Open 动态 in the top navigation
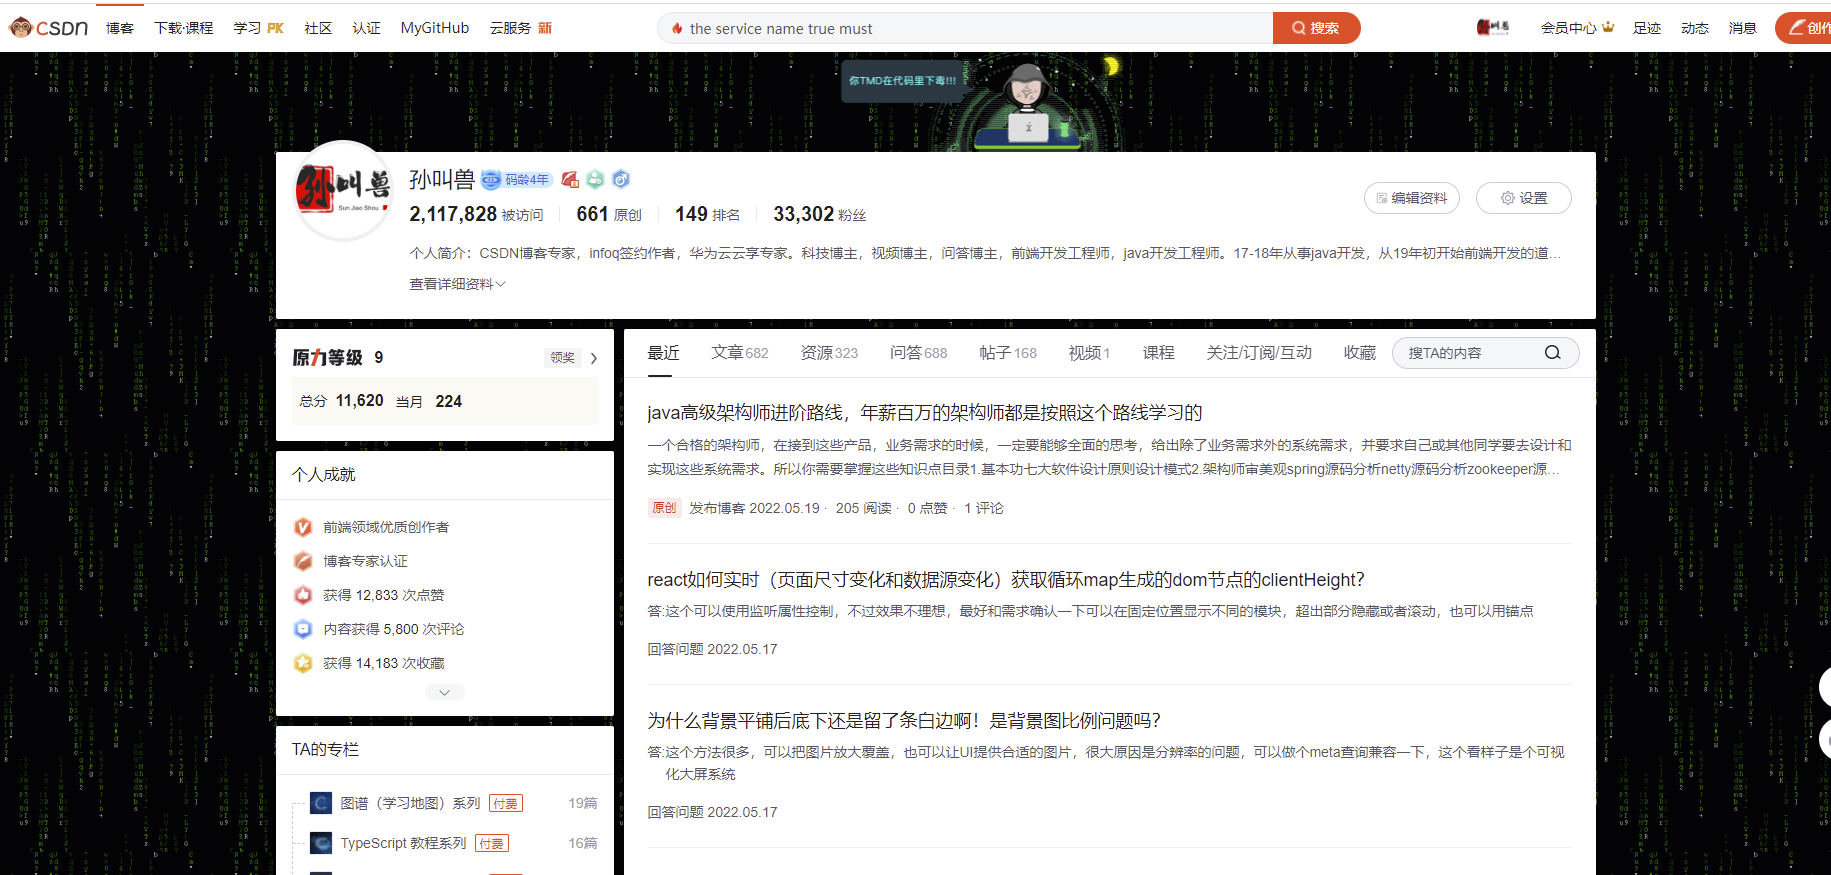This screenshot has height=875, width=1831. click(x=1695, y=28)
